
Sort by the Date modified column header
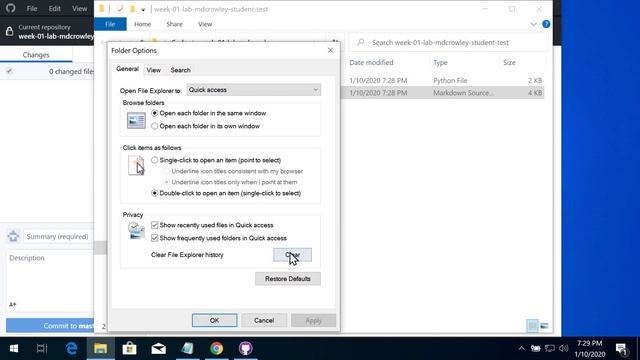(x=371, y=62)
